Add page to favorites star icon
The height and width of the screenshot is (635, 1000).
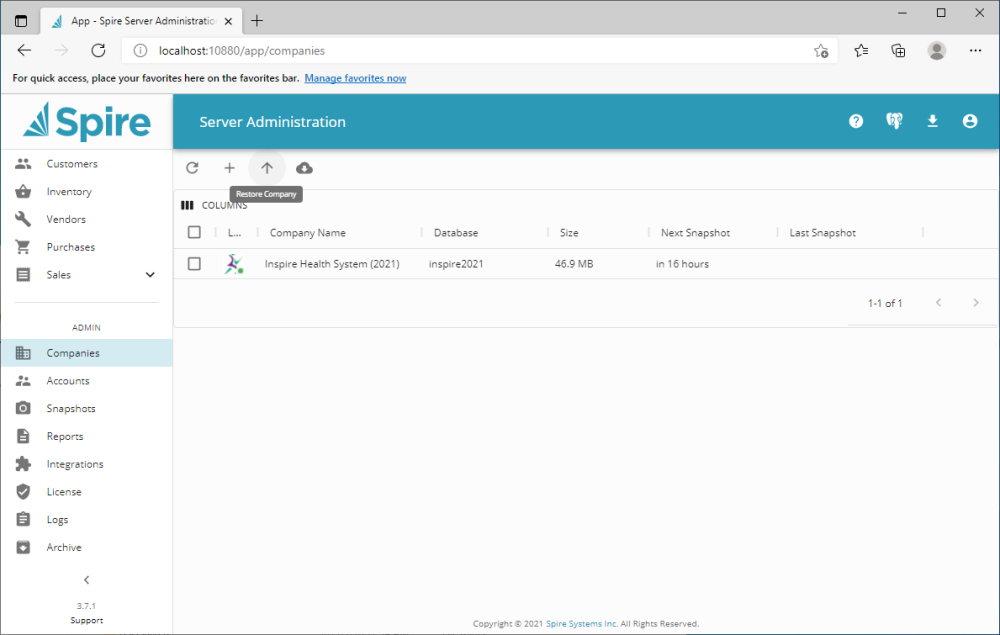coord(821,51)
